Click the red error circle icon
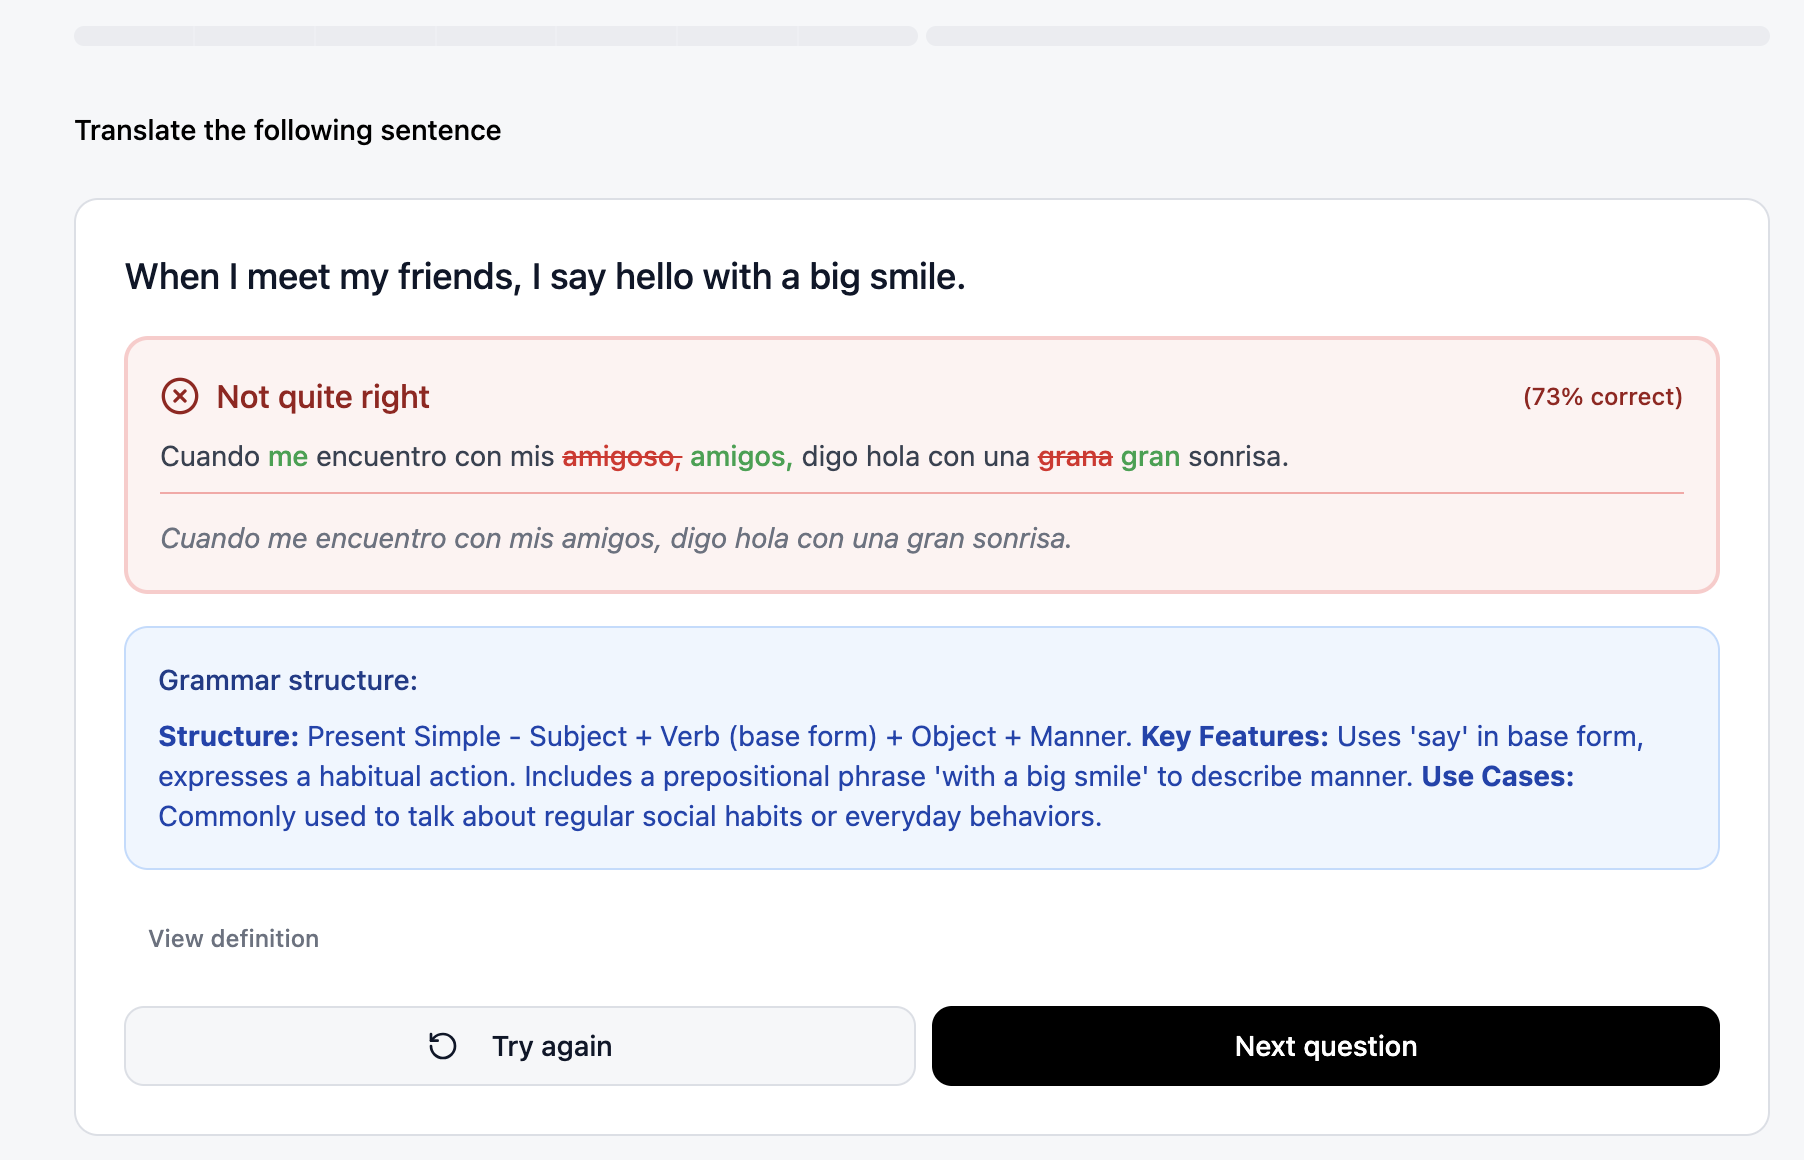The height and width of the screenshot is (1160, 1804). pyautogui.click(x=179, y=396)
